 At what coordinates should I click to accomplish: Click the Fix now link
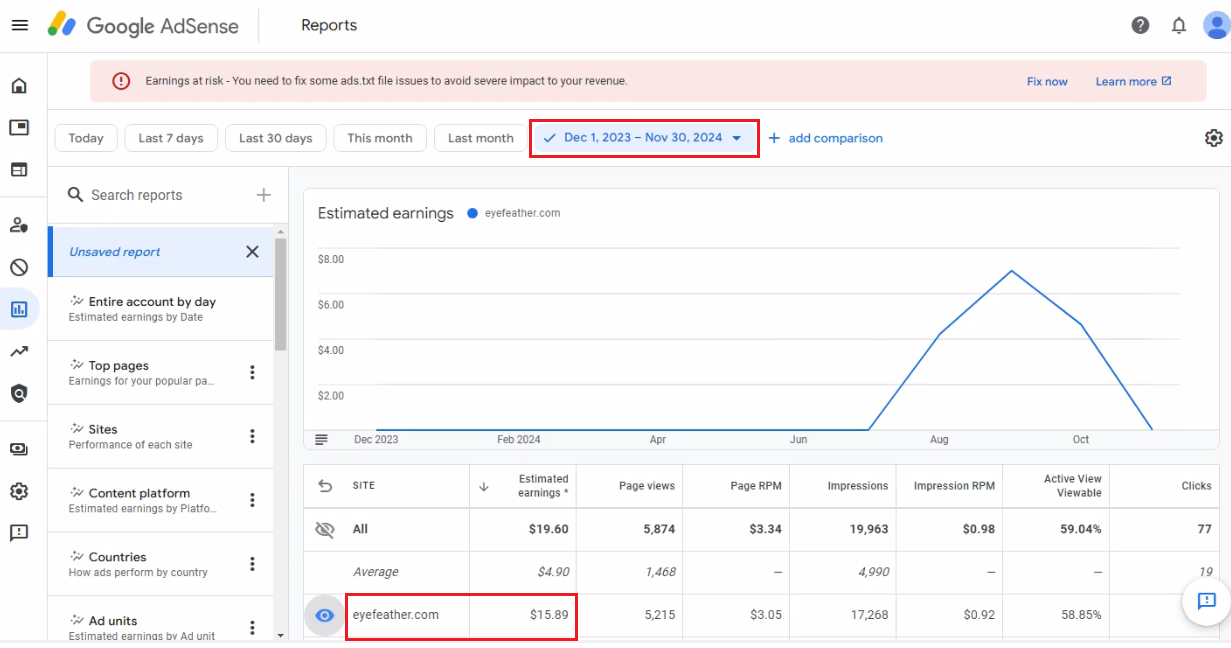(x=1047, y=82)
